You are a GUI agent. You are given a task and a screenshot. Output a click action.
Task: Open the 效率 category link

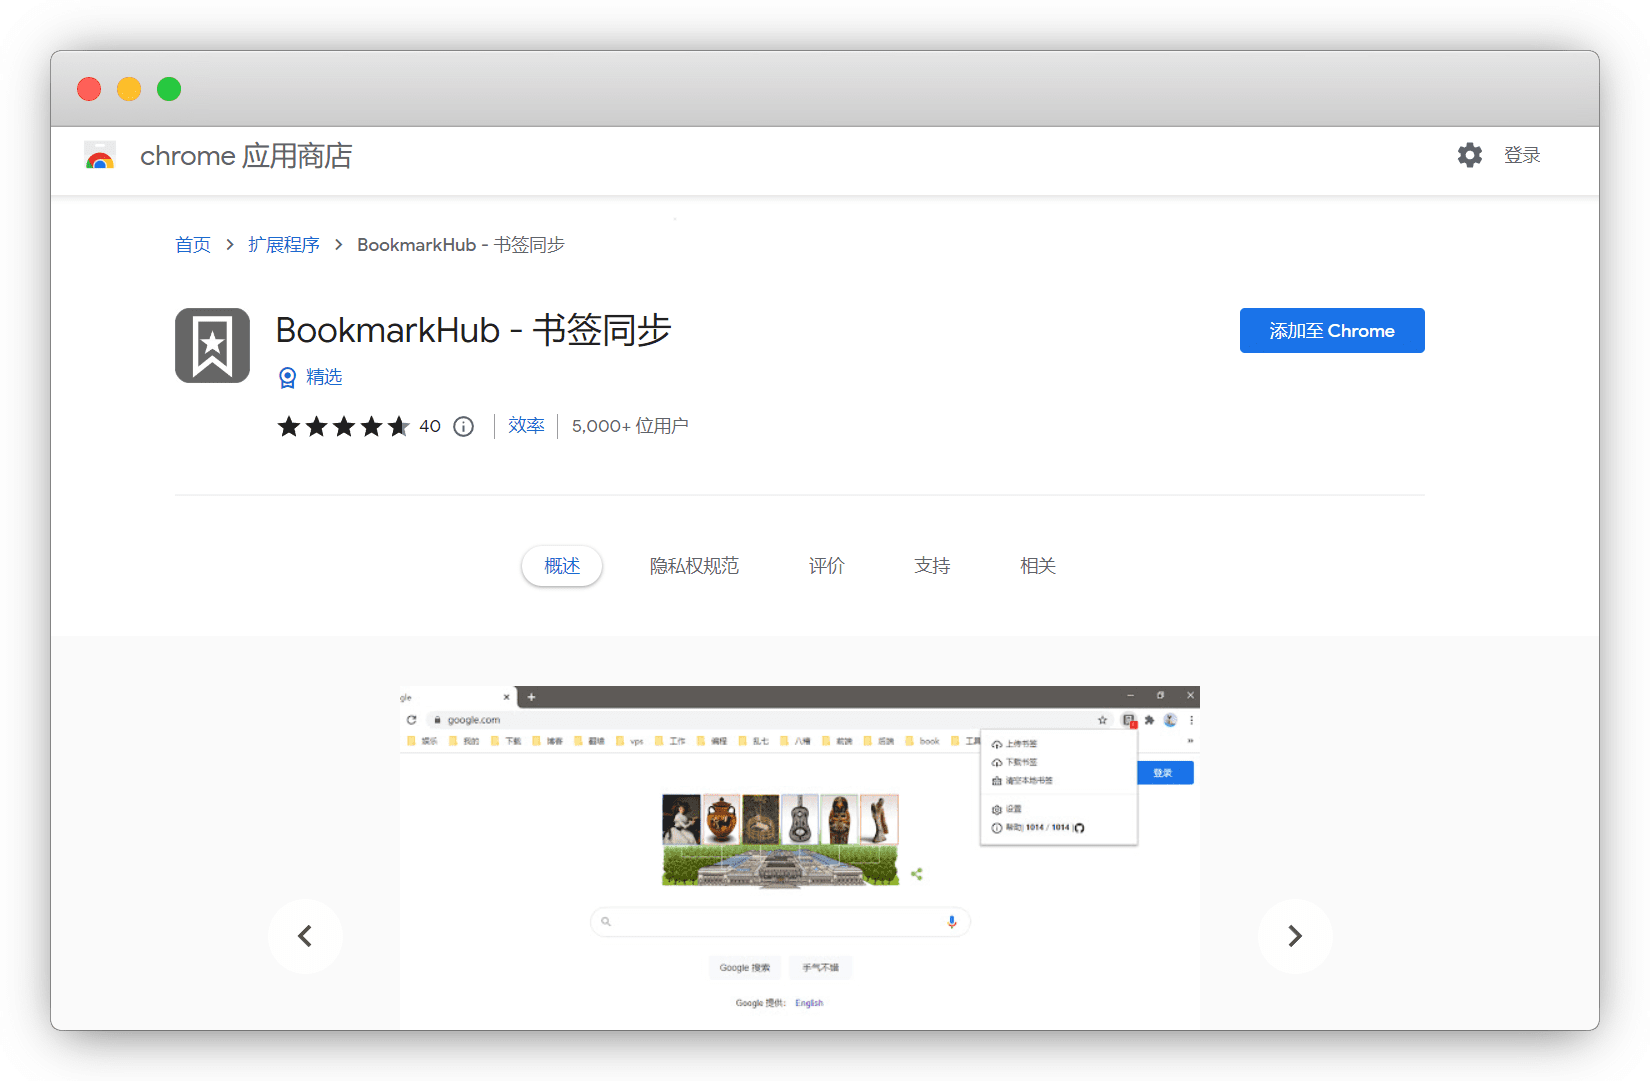point(526,426)
